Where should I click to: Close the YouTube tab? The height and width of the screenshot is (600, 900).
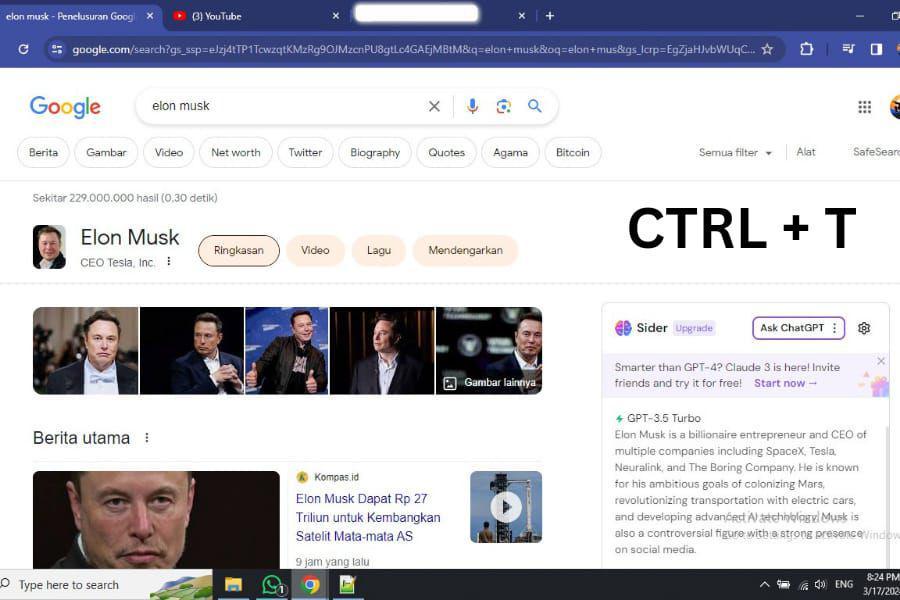click(x=336, y=16)
